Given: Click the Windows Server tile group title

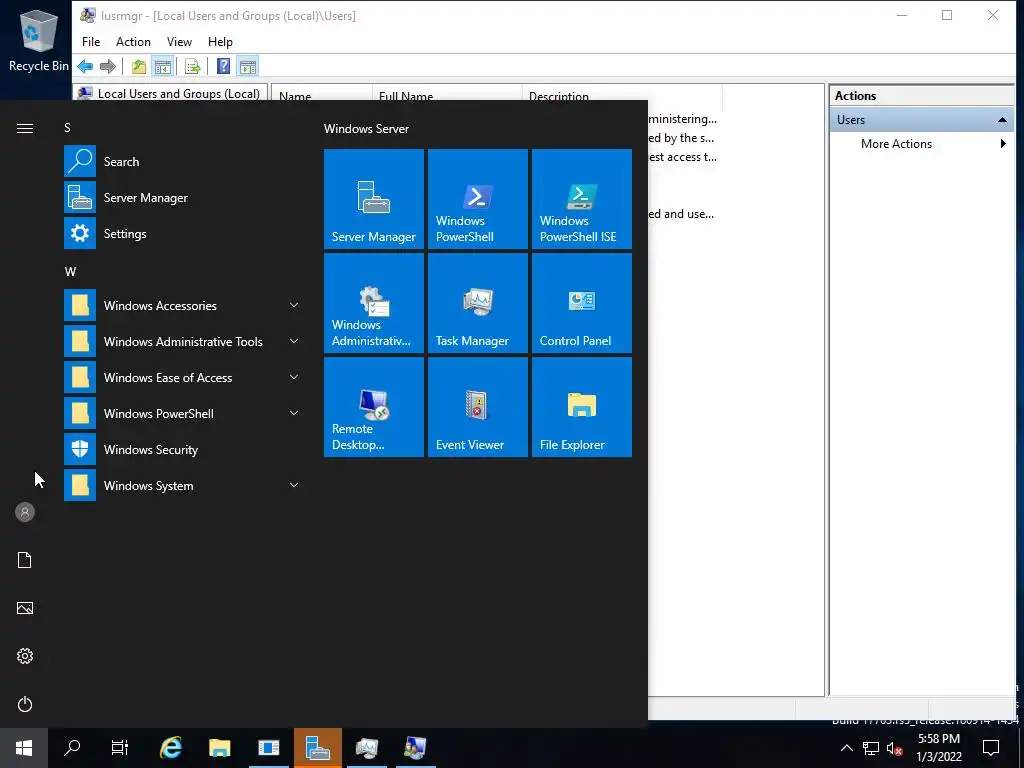Looking at the screenshot, I should (x=366, y=129).
